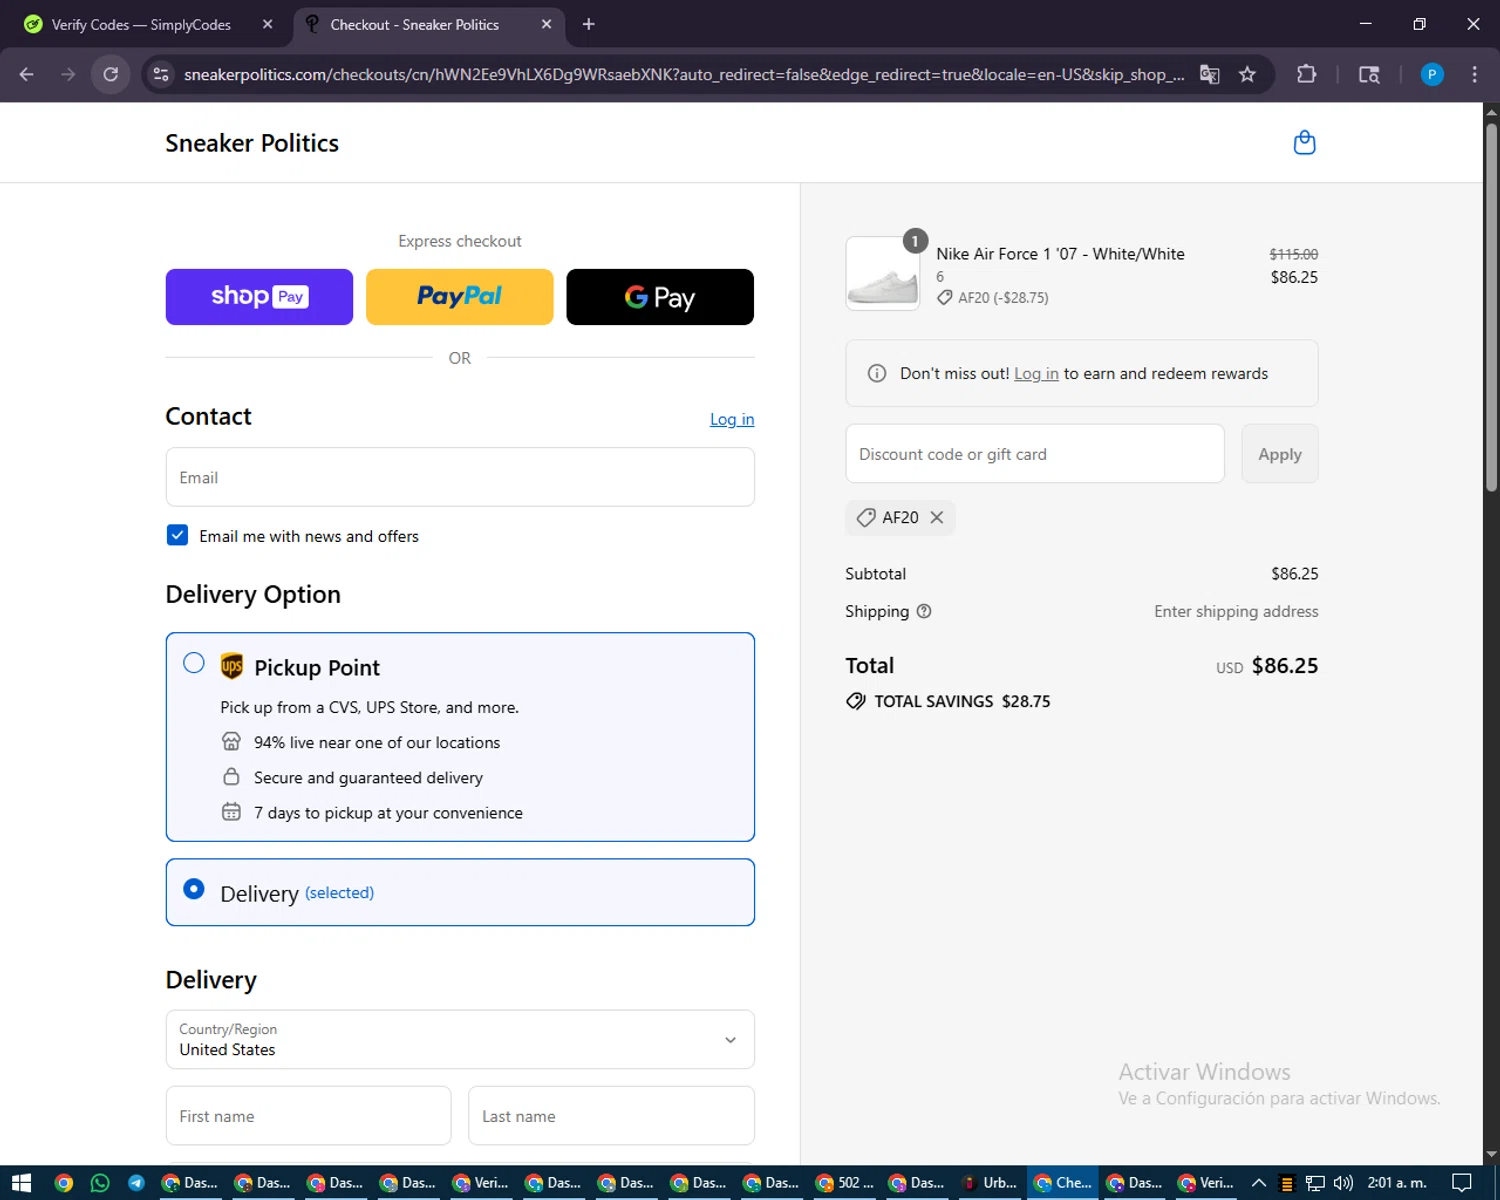This screenshot has width=1500, height=1200.
Task: Click the crossed-out $115.00 price
Action: [1294, 254]
